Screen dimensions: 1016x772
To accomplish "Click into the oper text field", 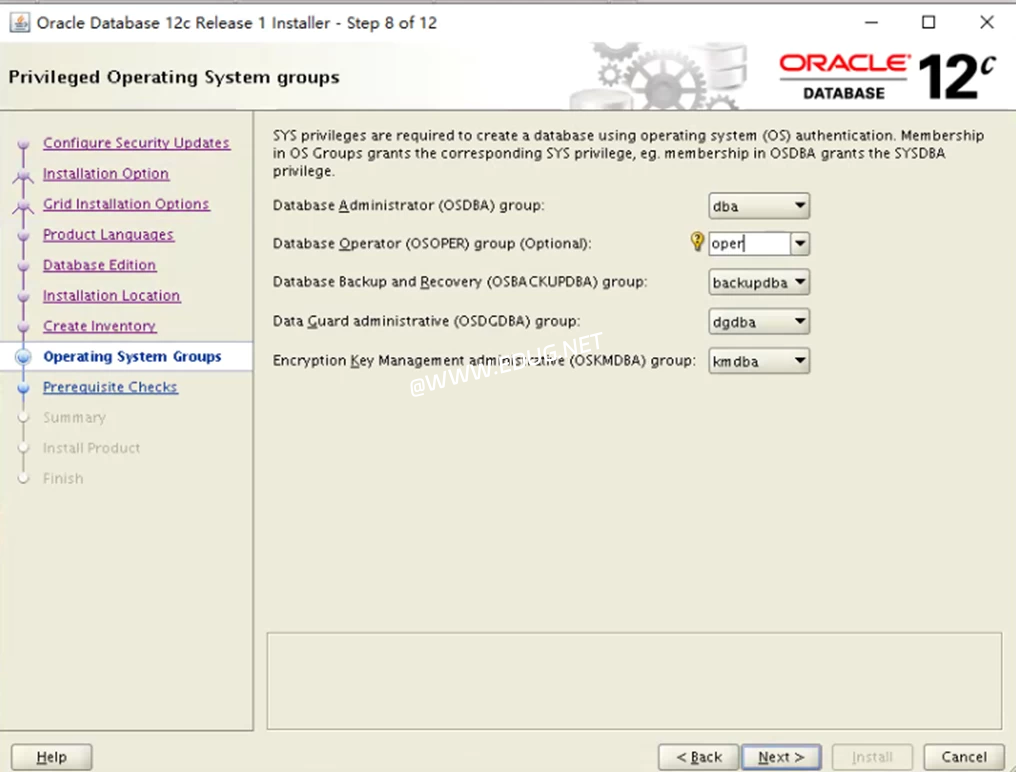I will (750, 244).
